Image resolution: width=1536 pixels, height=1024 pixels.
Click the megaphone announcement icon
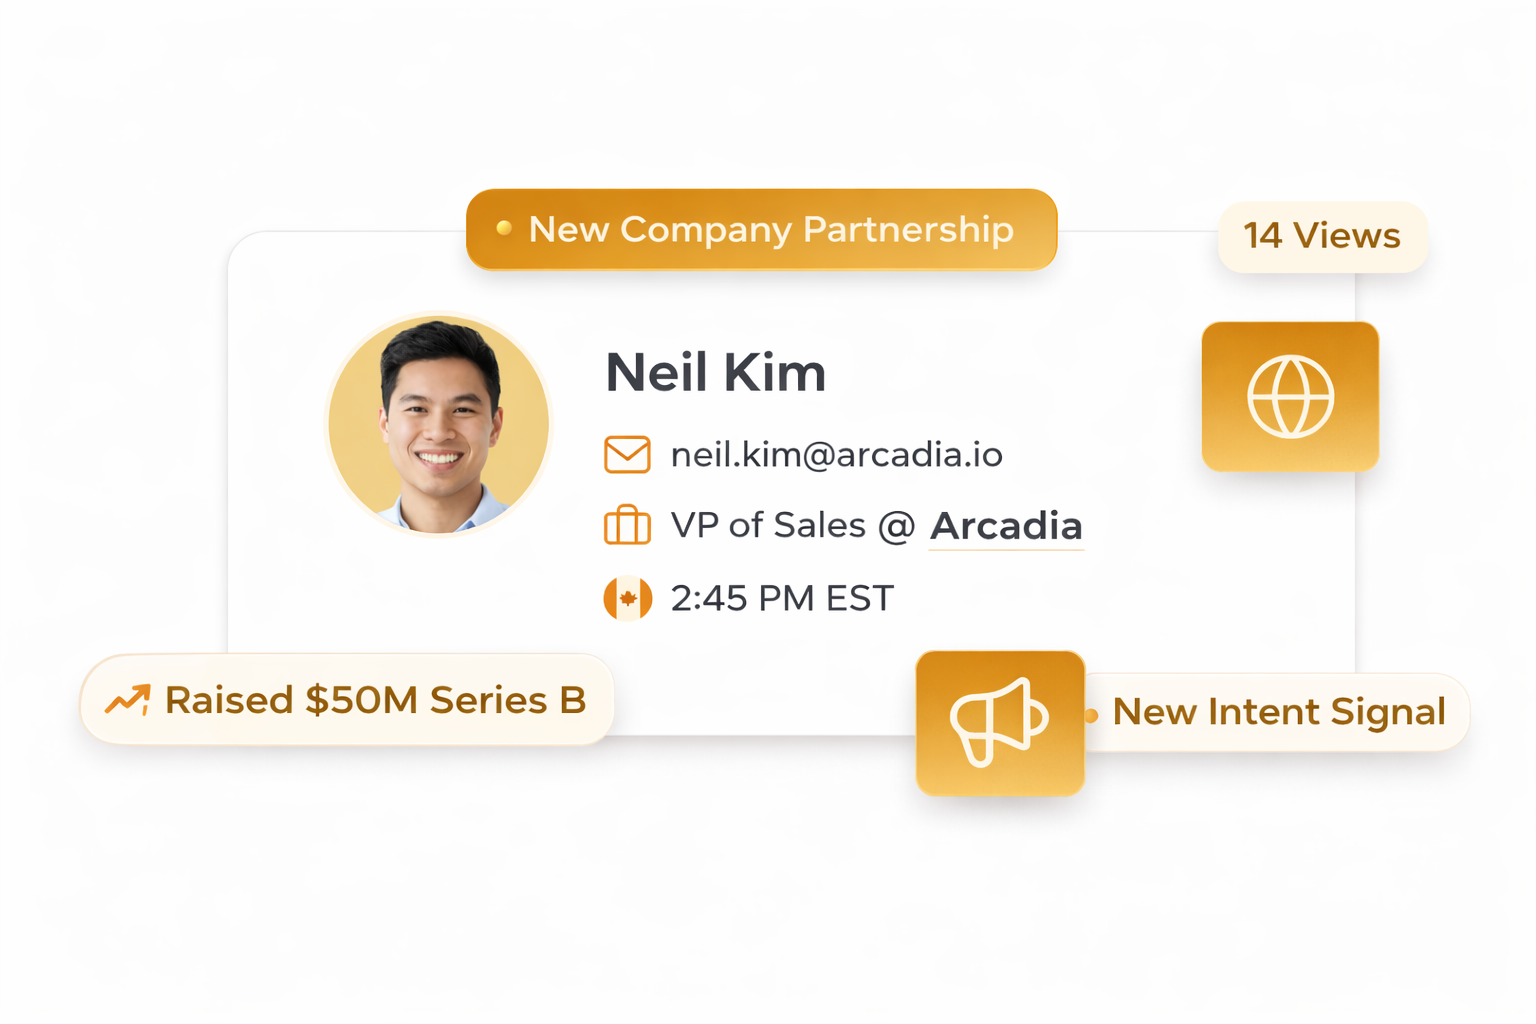[1000, 723]
